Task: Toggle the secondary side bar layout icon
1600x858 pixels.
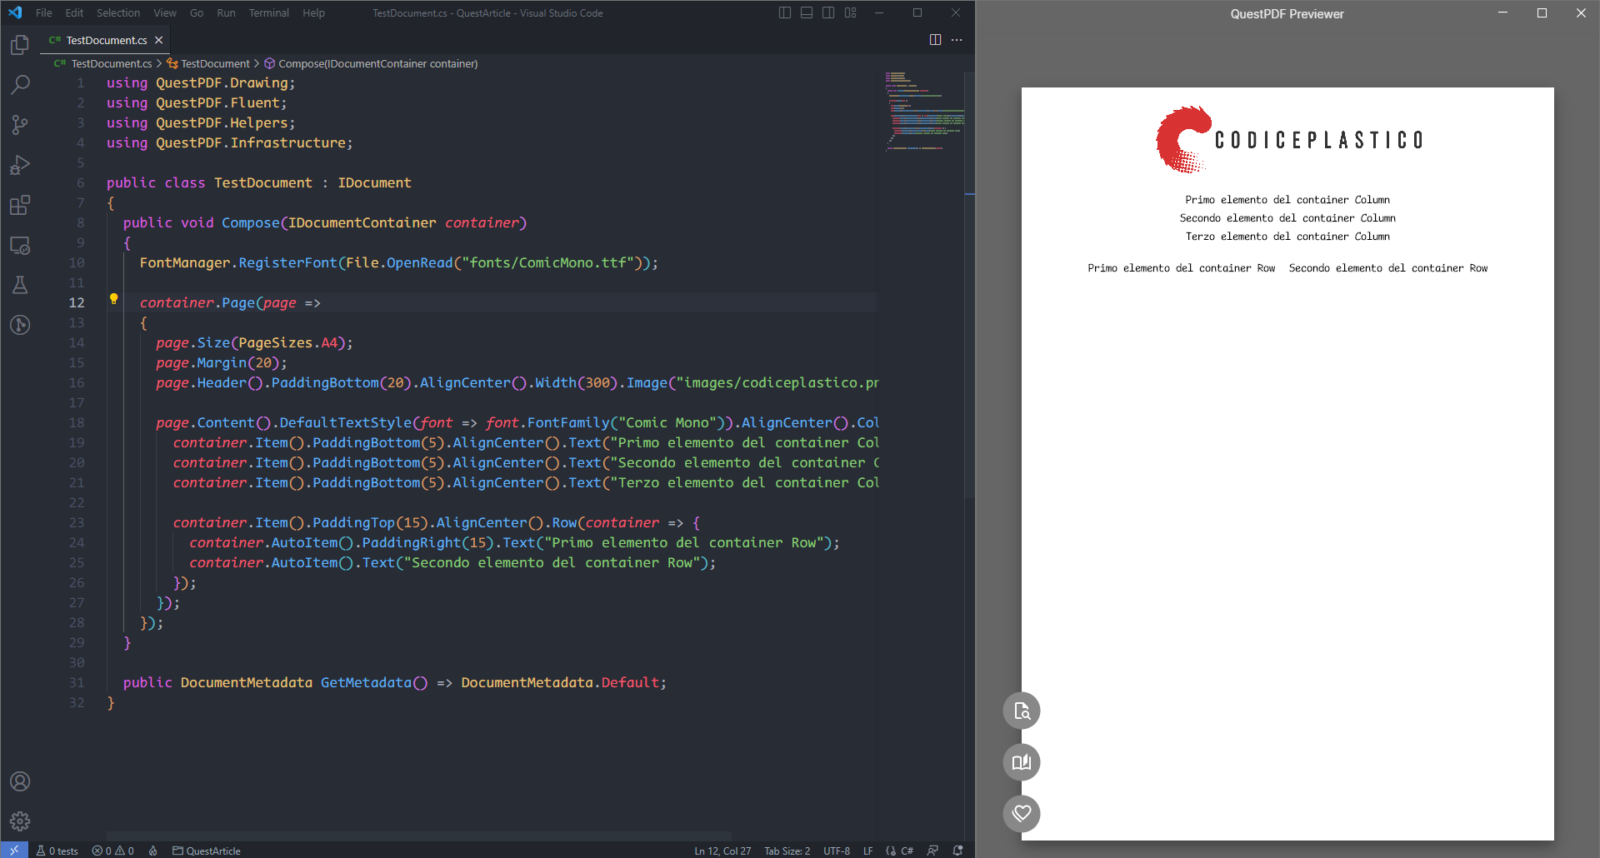Action: (828, 13)
